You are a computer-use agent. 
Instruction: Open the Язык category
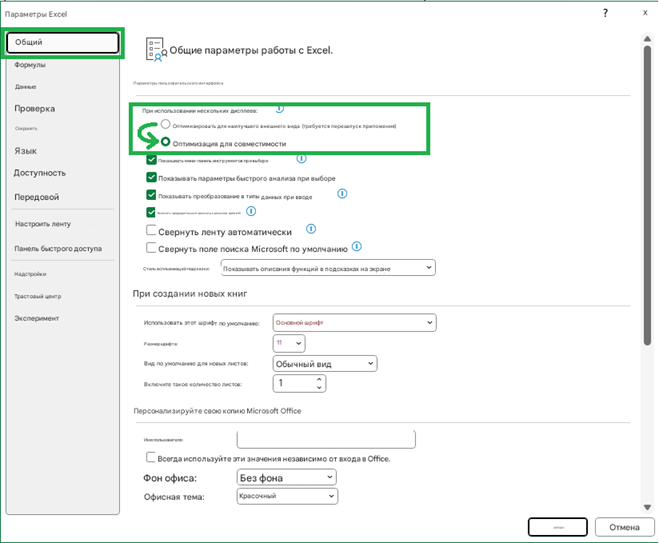click(26, 151)
